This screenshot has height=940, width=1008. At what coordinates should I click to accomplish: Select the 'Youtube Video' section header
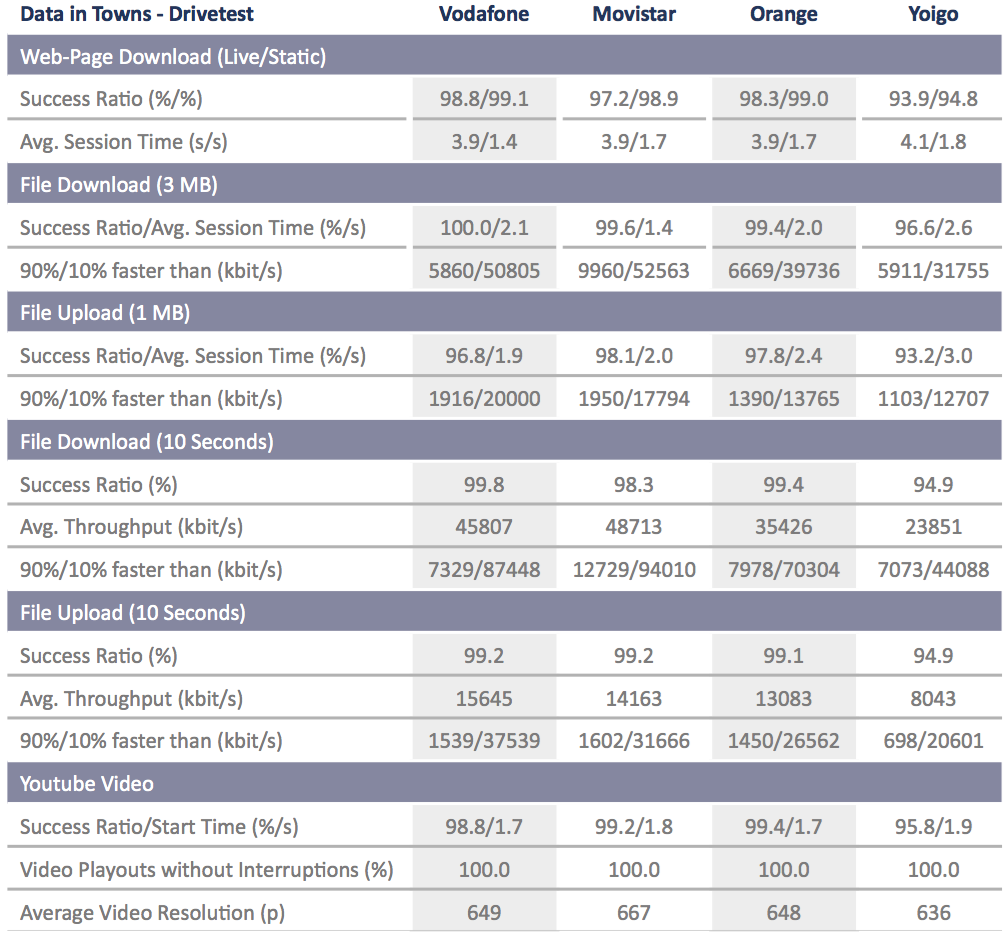pos(504,783)
